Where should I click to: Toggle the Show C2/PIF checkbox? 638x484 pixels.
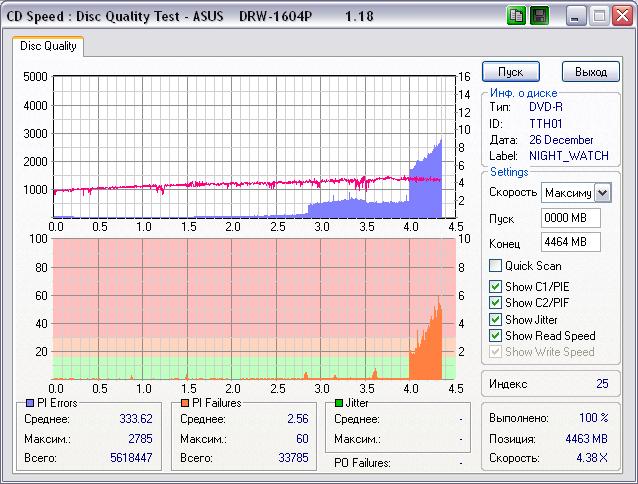[495, 303]
